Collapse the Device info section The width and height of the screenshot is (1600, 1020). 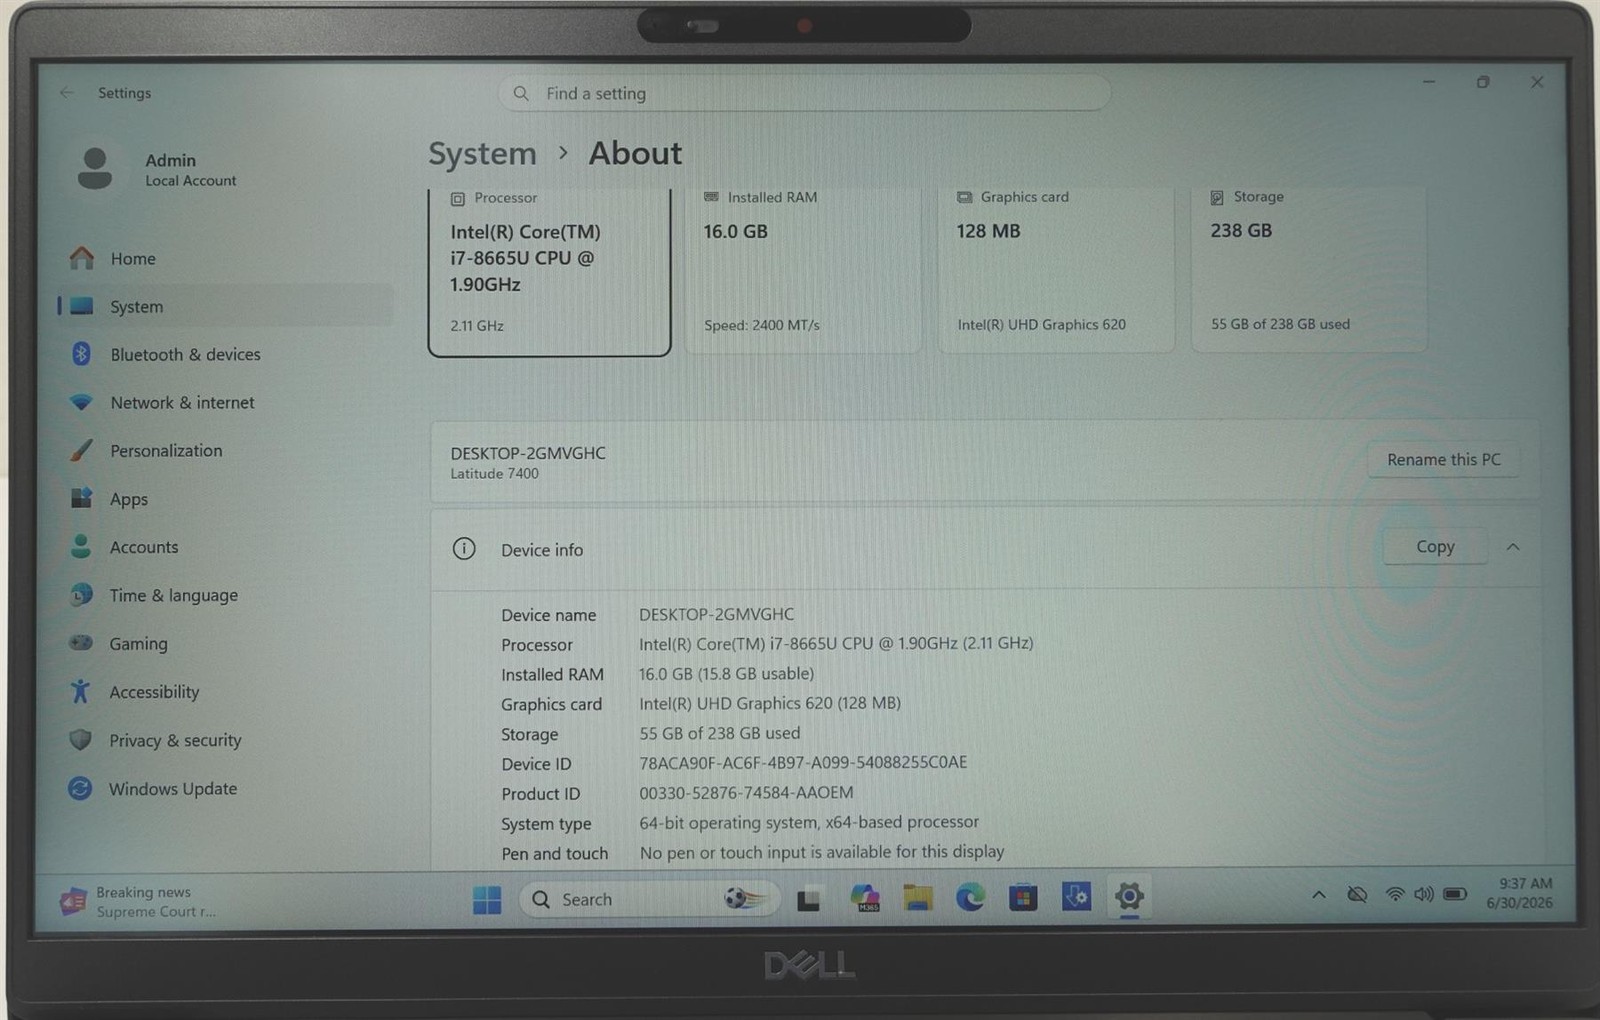pos(1513,547)
